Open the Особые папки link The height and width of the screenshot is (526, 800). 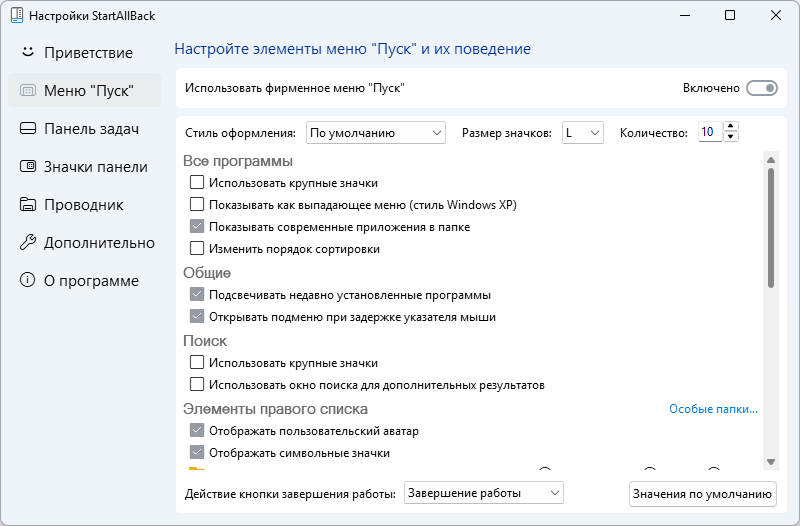(713, 409)
